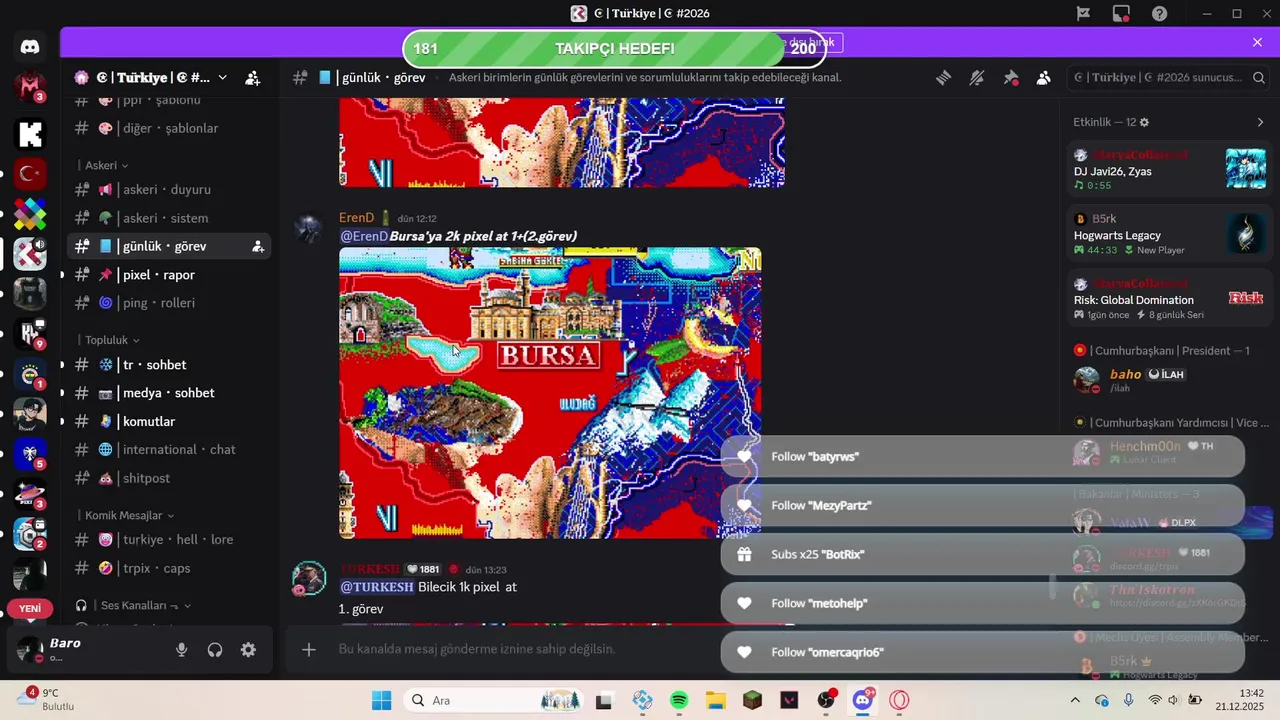Toggle headphones deafen in user panel
The image size is (1280, 720).
pos(214,649)
